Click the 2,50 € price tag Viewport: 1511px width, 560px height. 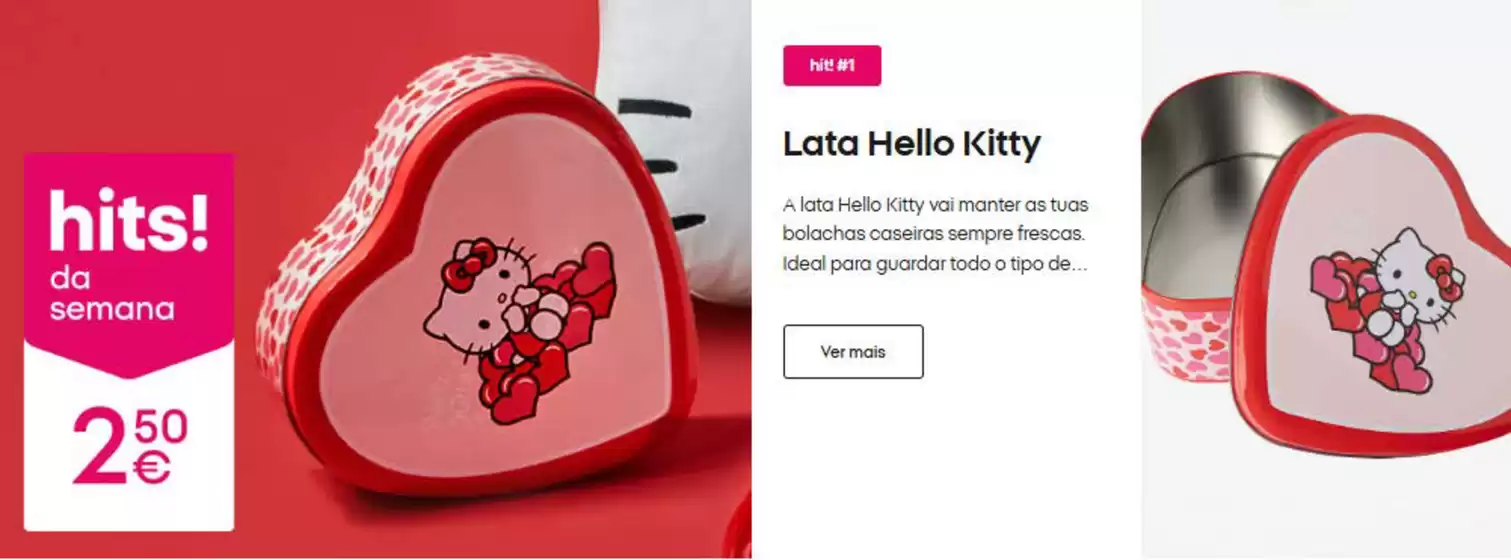click(x=130, y=447)
